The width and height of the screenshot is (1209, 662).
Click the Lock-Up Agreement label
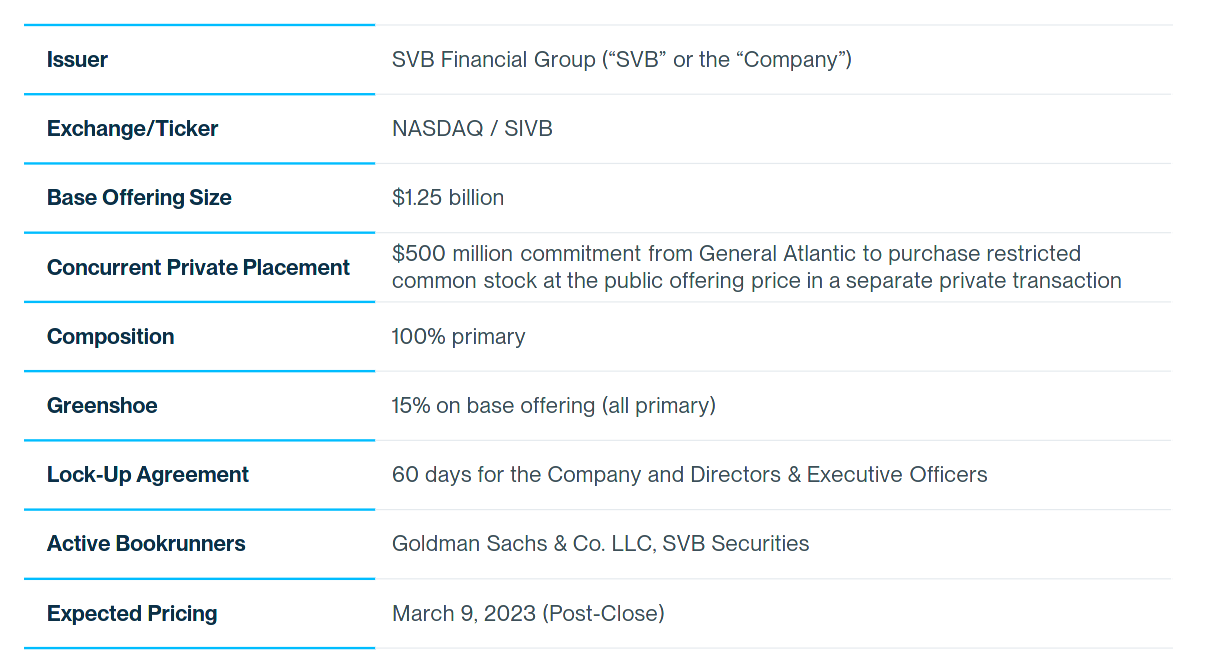[147, 475]
